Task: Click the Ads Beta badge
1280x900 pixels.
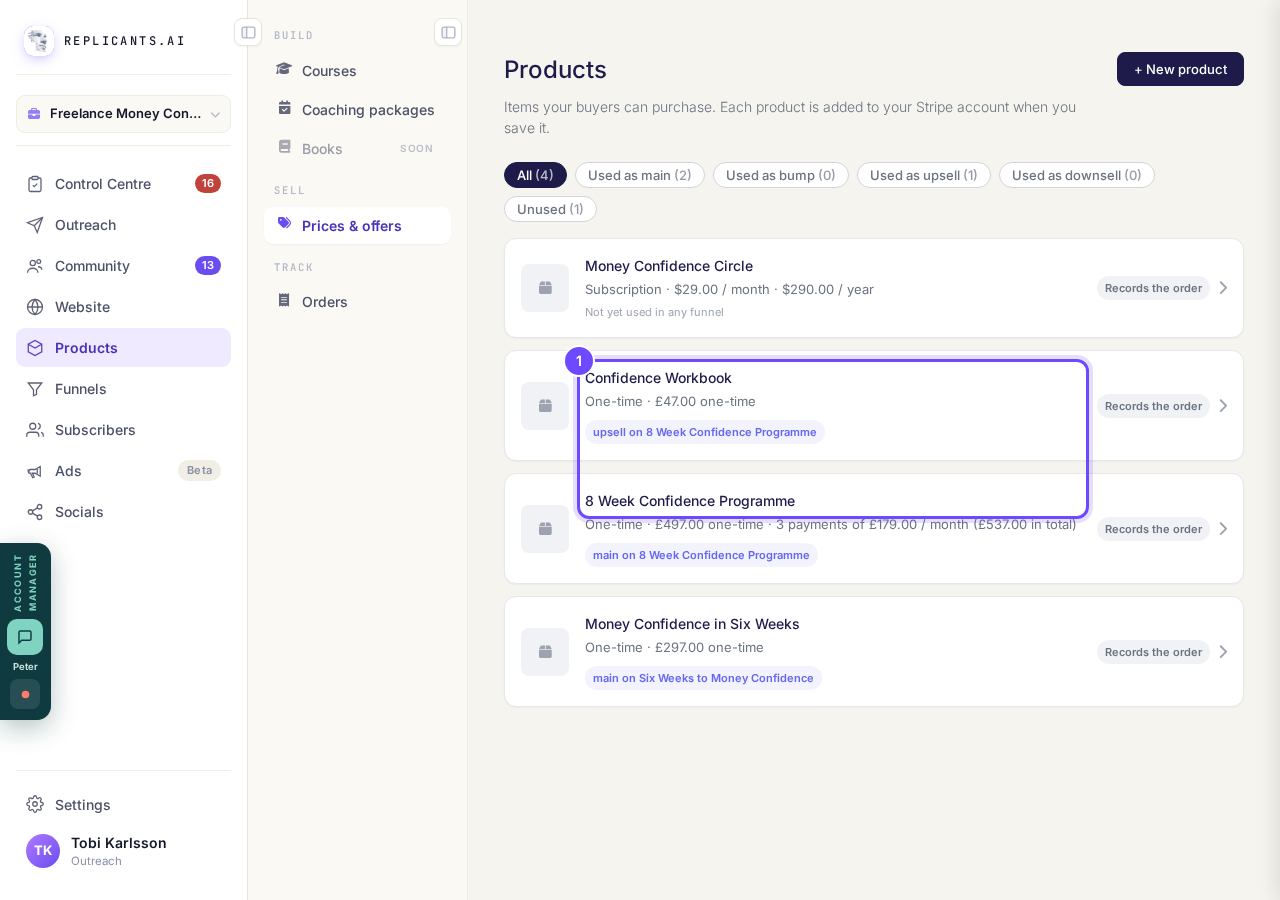Action: [x=199, y=471]
